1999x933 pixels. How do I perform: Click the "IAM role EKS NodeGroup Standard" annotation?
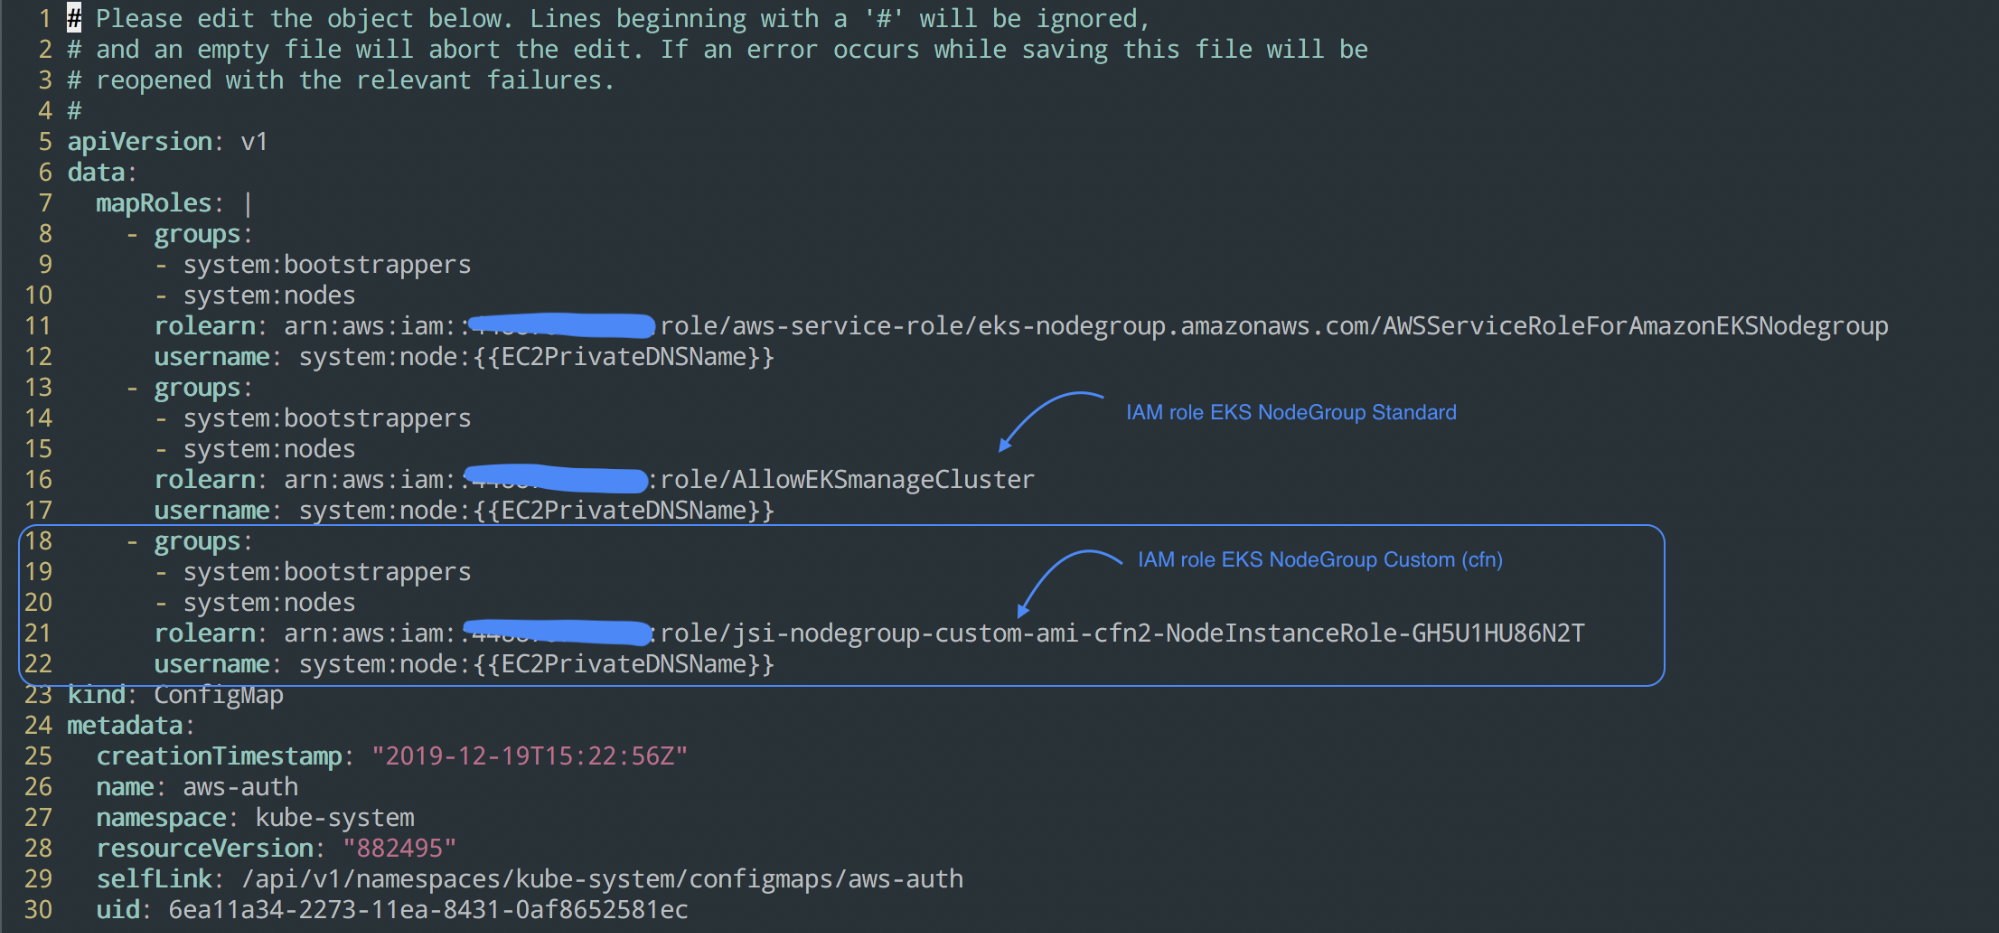click(x=1290, y=412)
